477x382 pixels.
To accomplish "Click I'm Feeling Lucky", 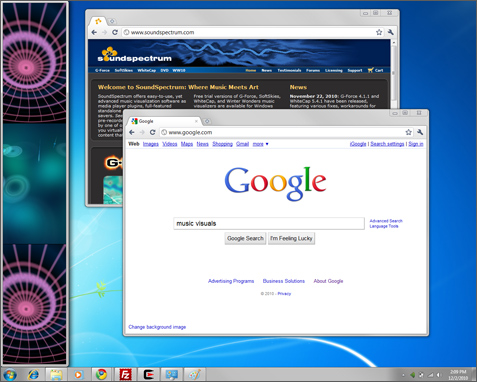I will [x=291, y=238].
